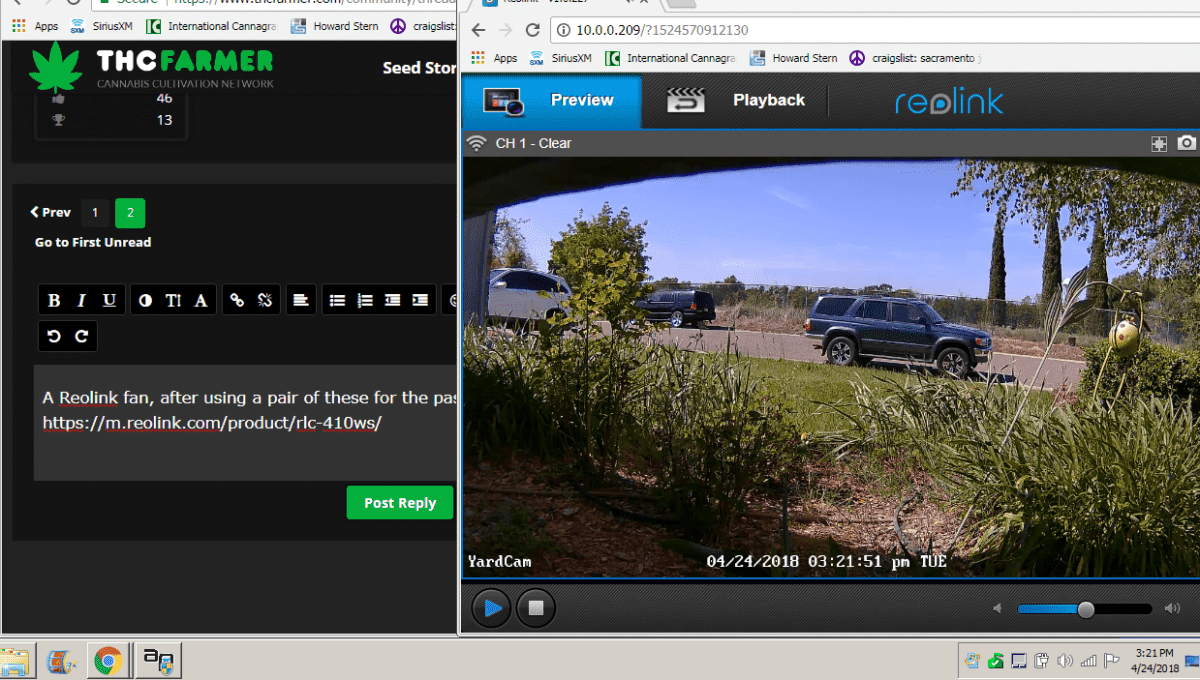Go to page 1 of the thread
This screenshot has width=1200, height=680.
pos(95,213)
